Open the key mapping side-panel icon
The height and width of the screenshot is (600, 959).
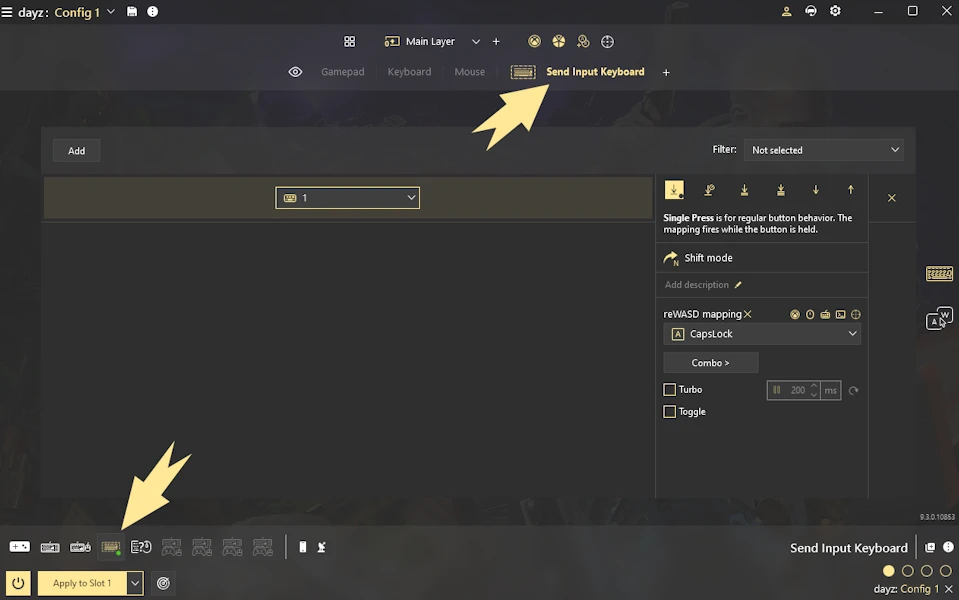click(x=939, y=318)
